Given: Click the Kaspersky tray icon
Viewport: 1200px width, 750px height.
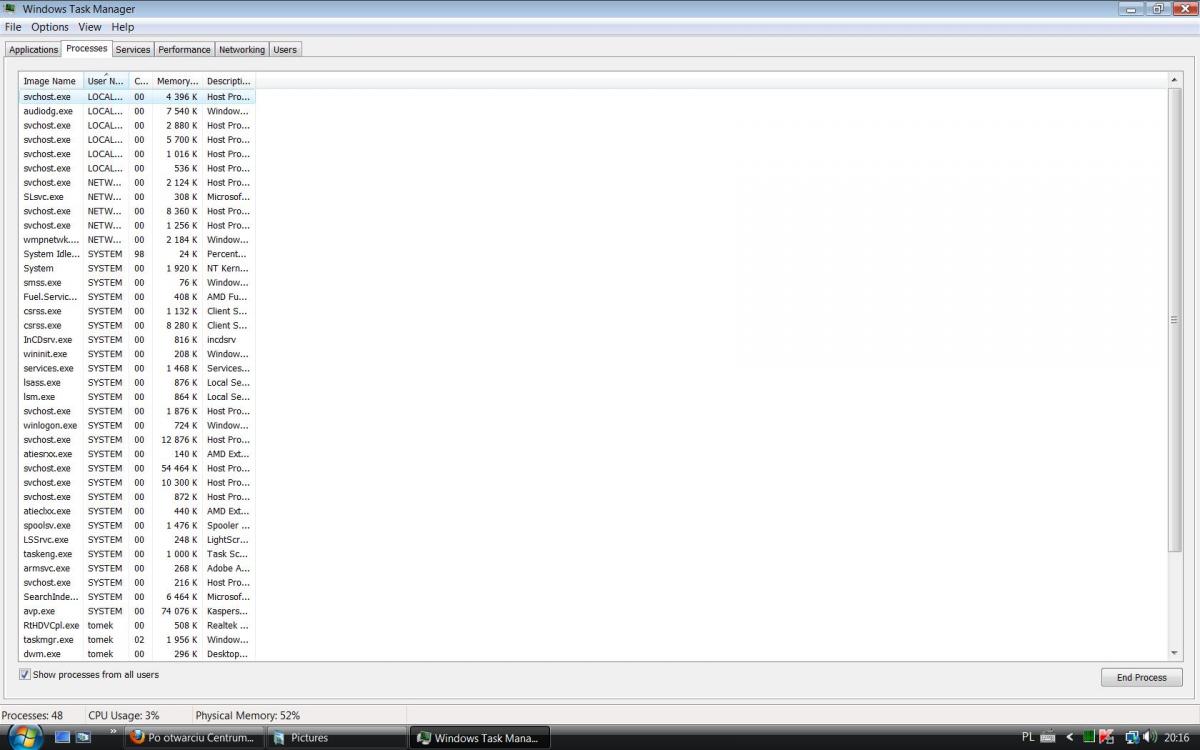Looking at the screenshot, I should [x=1107, y=737].
